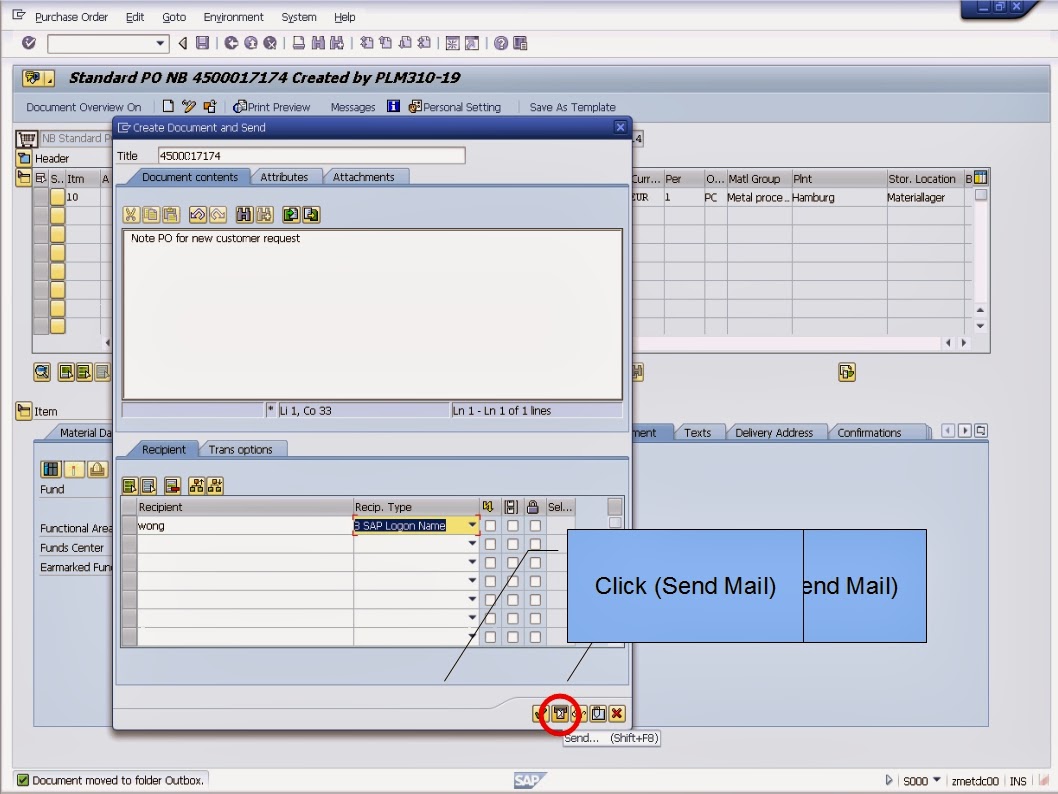Tick Copy checkbox in second recipient row

click(x=513, y=544)
